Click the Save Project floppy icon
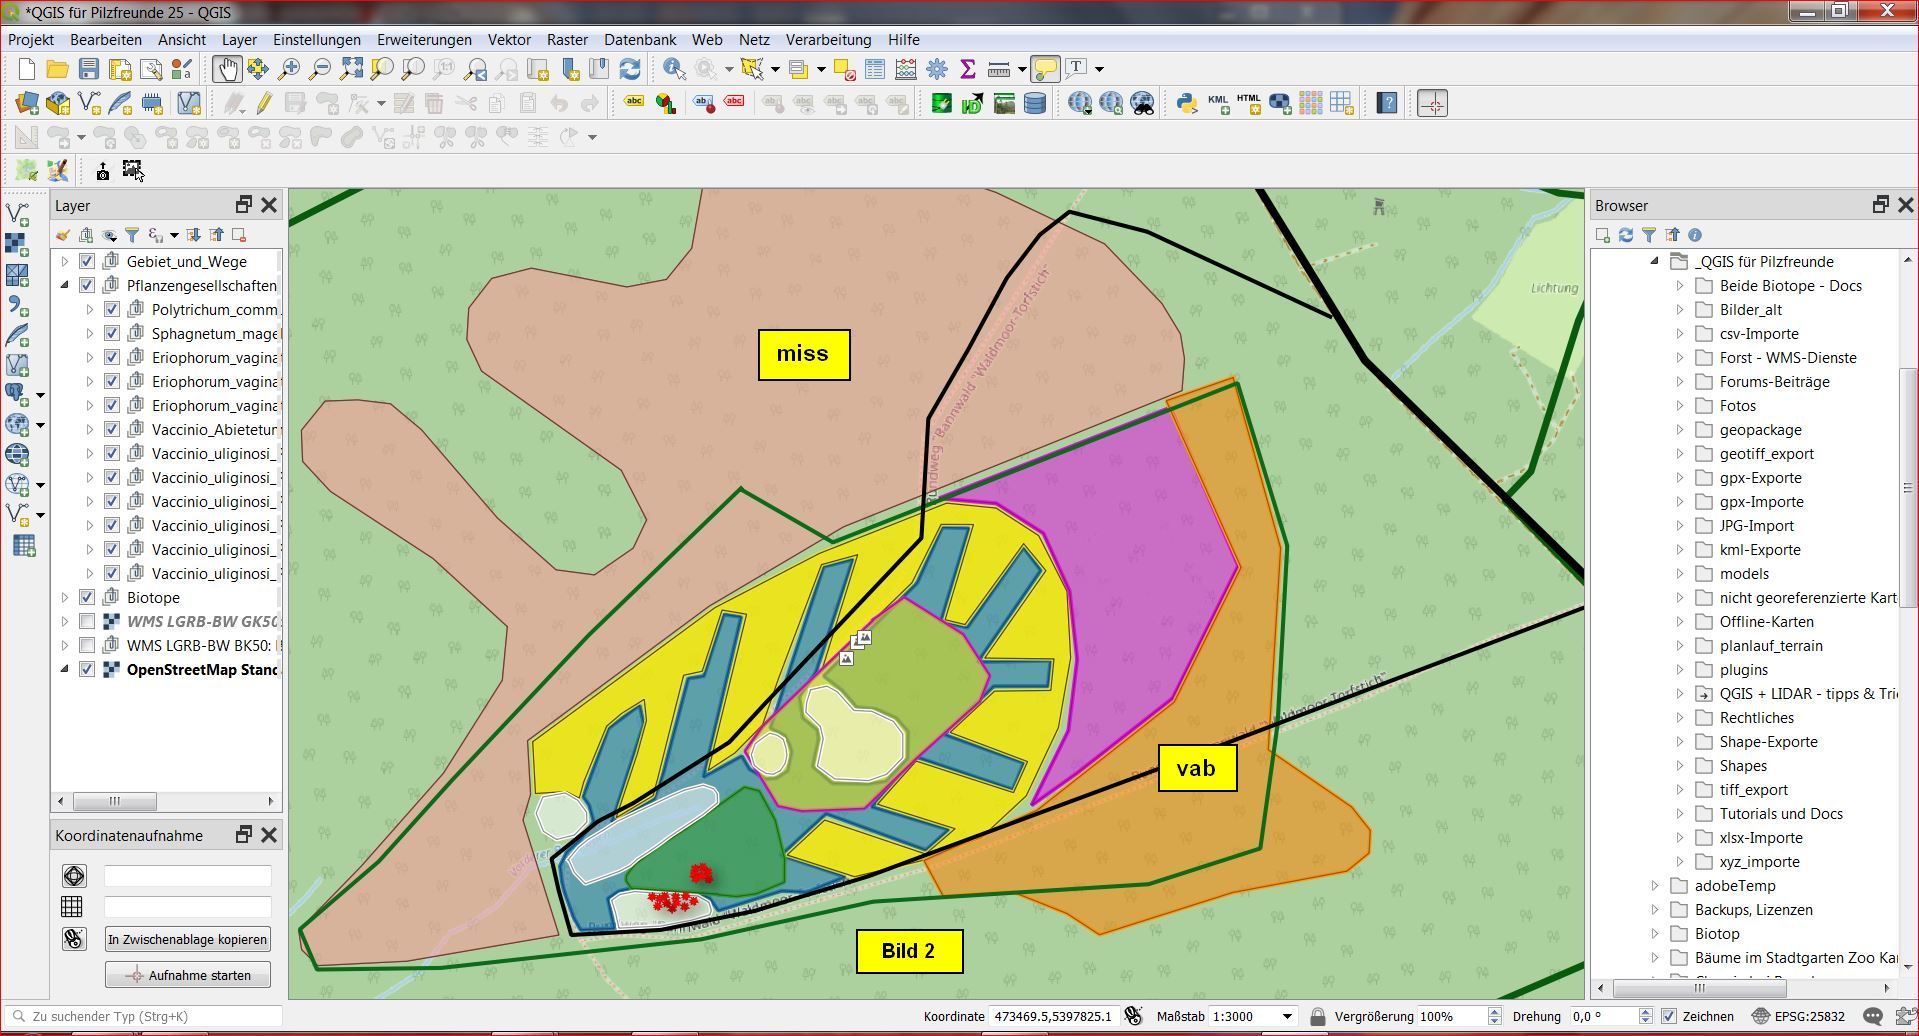 coord(89,69)
